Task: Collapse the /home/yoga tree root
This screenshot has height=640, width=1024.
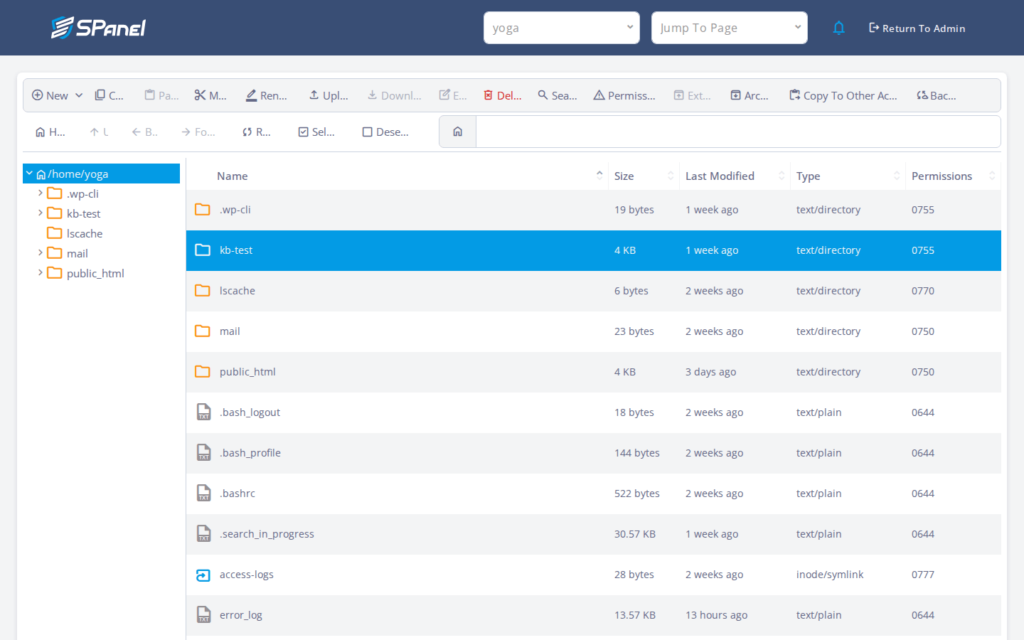Action: pos(29,174)
